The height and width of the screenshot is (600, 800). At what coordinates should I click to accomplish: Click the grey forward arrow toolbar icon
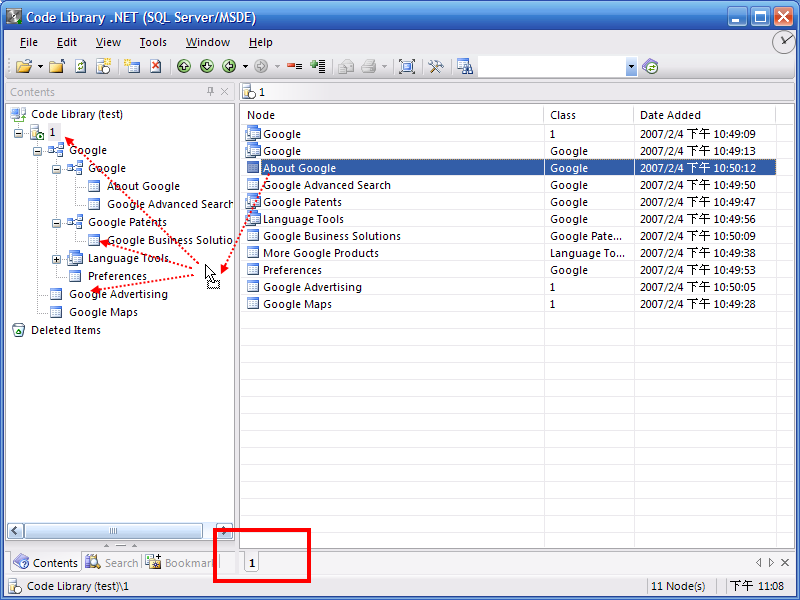(261, 66)
